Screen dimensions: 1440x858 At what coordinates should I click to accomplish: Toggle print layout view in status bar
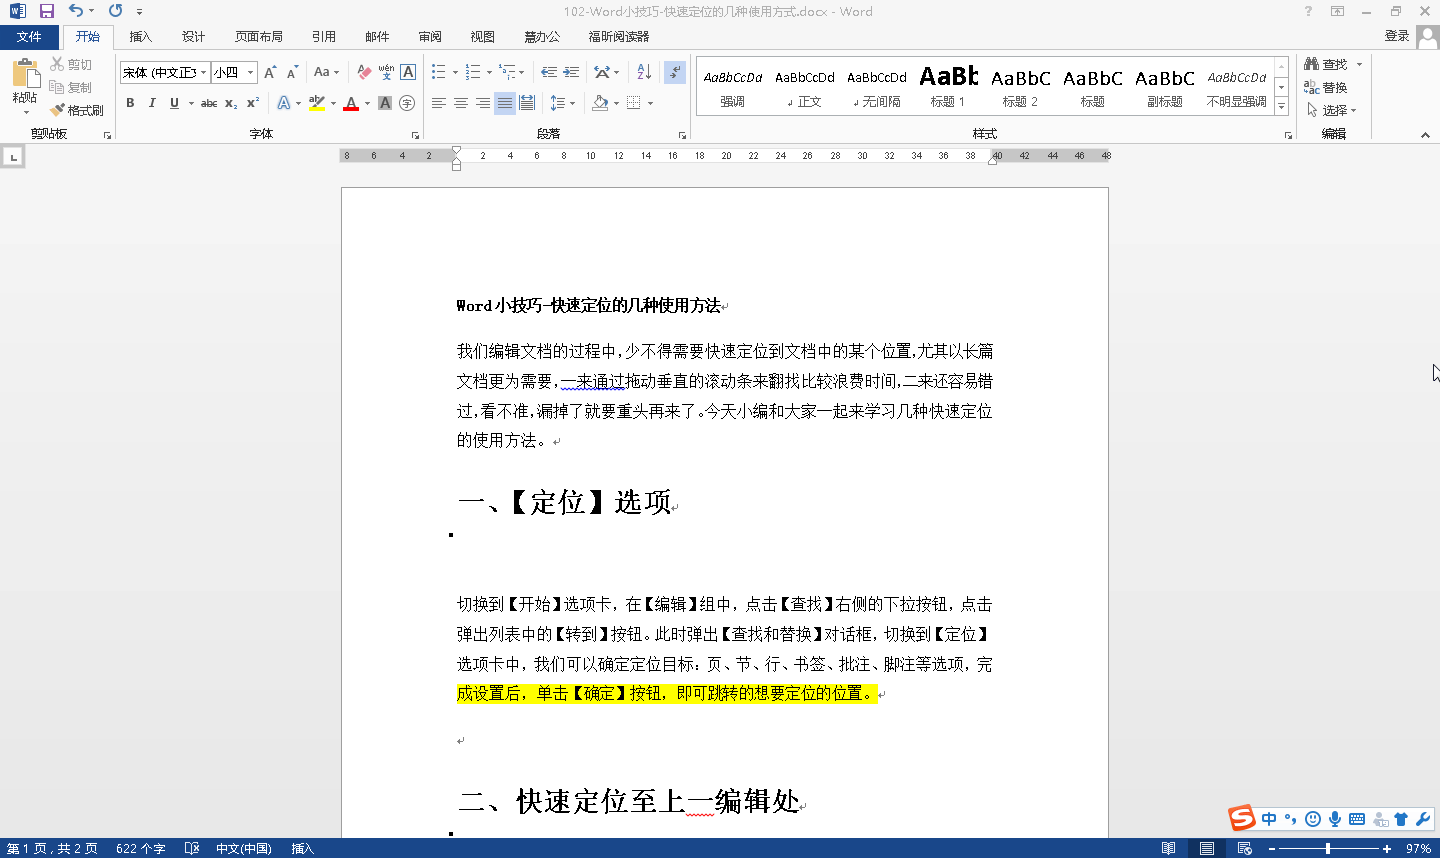click(1207, 848)
